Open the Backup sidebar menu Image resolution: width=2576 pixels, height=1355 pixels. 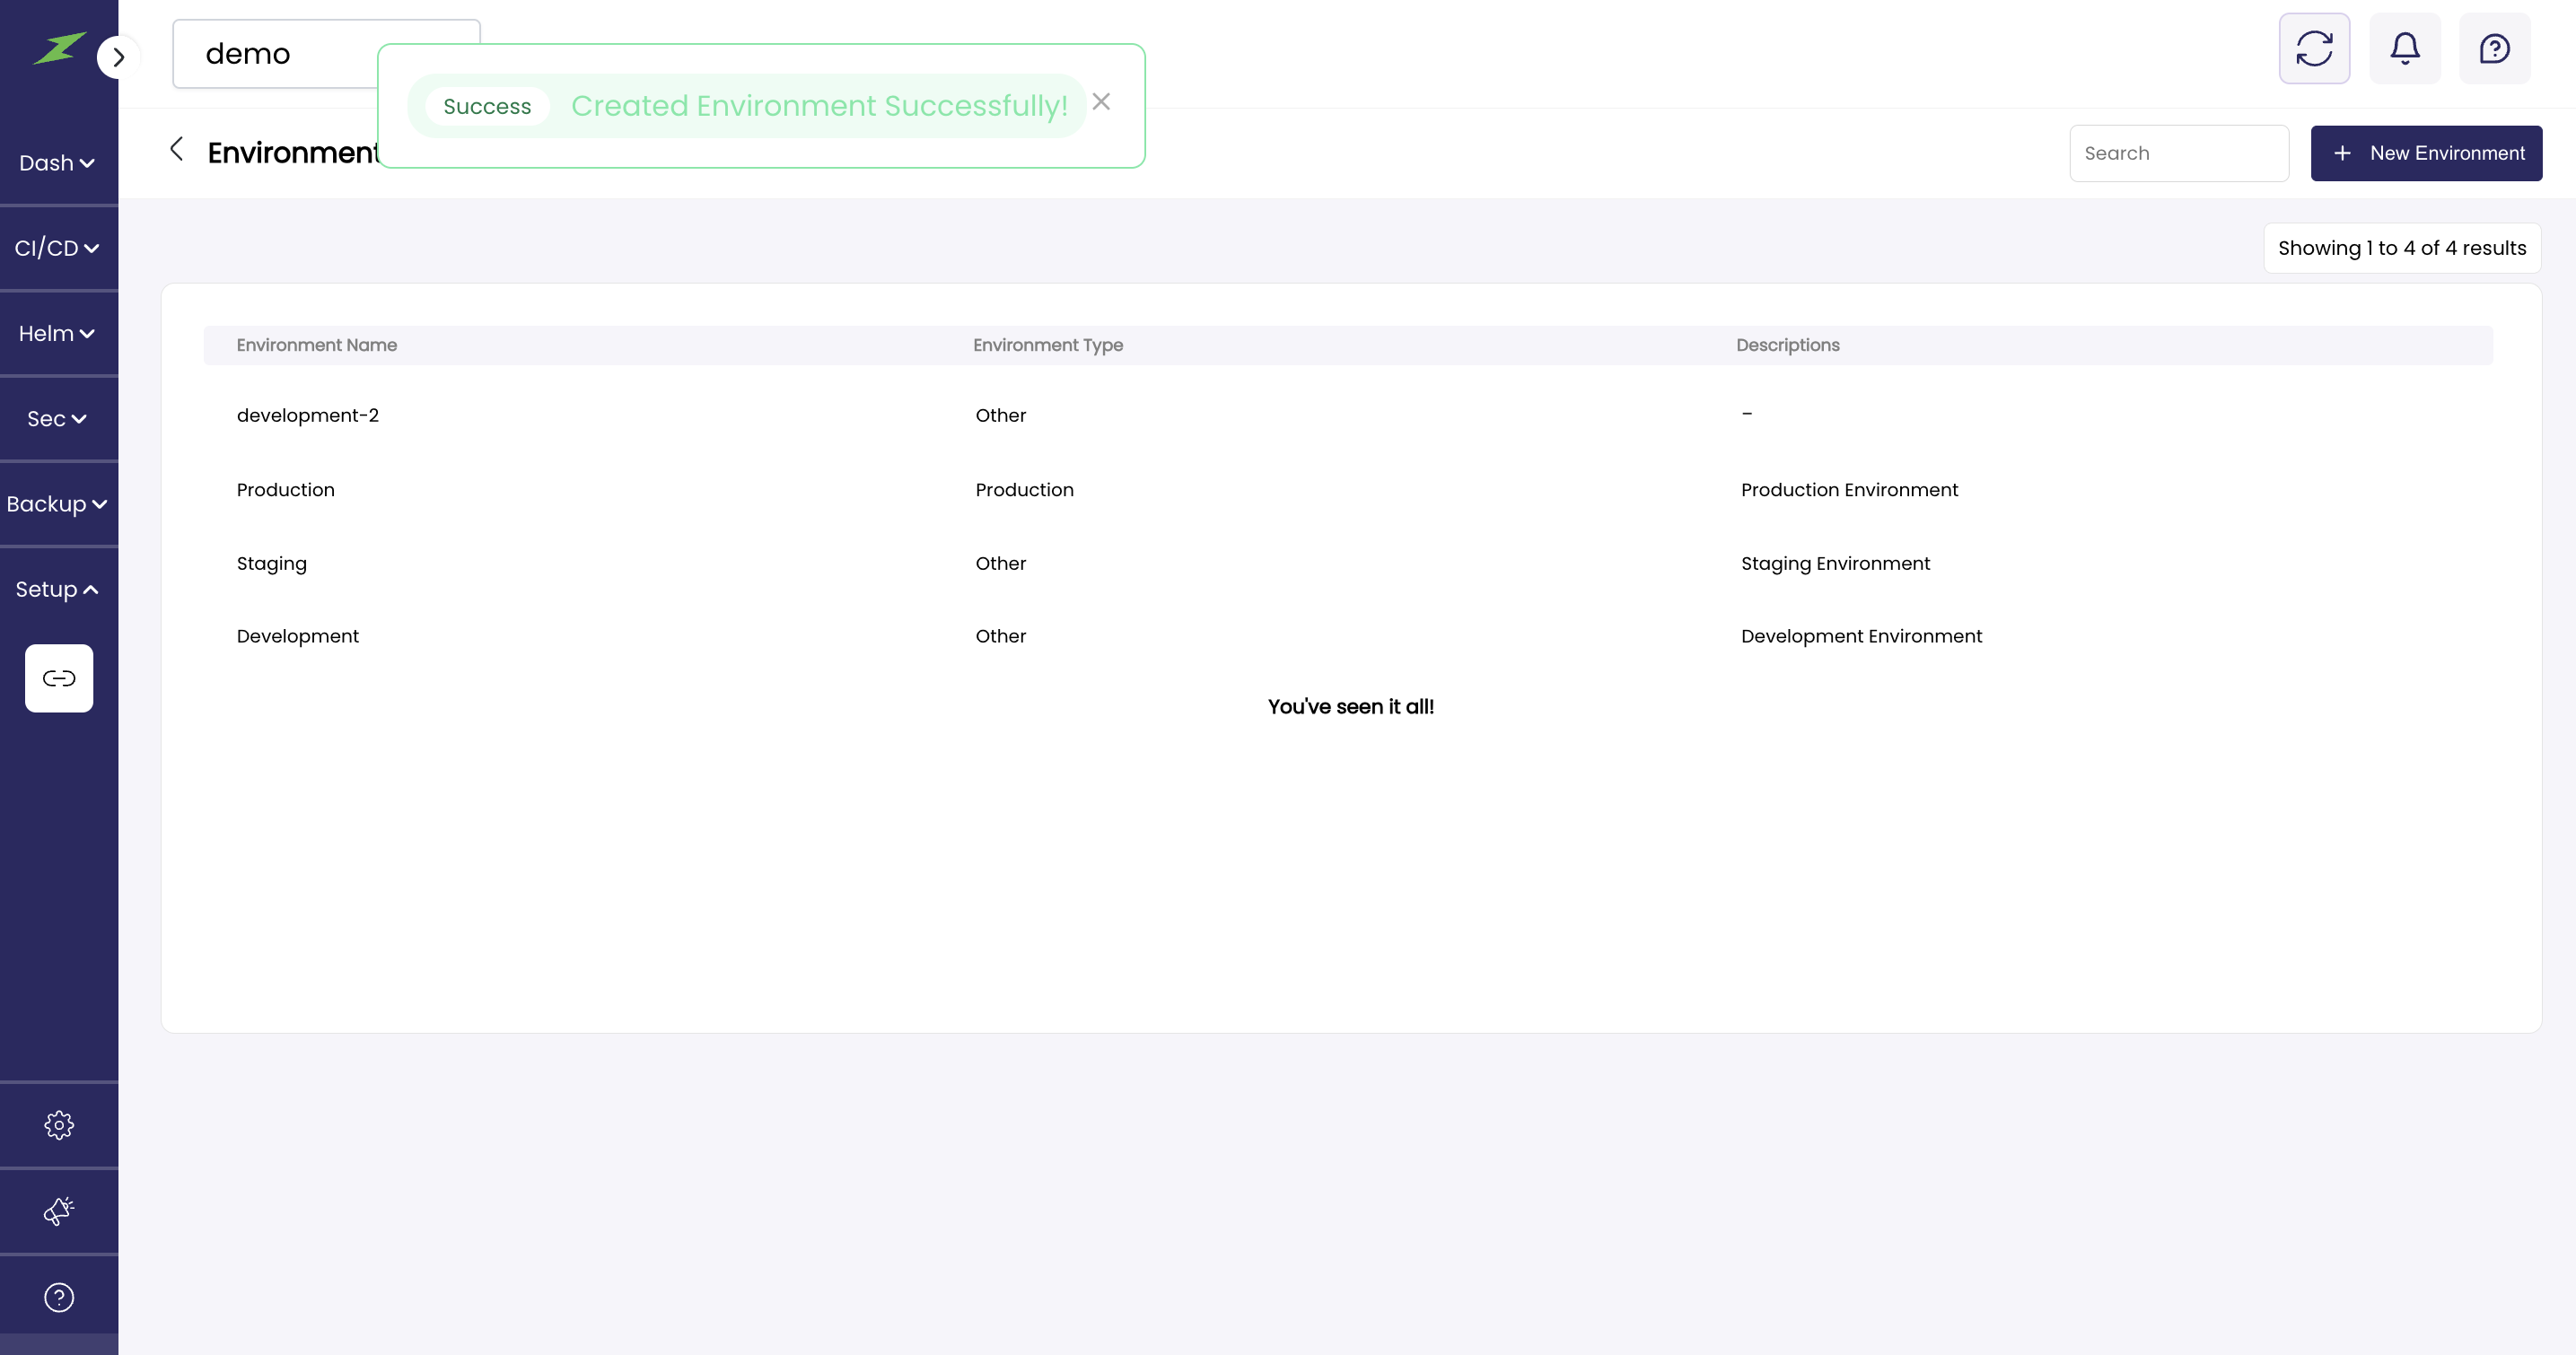click(57, 504)
